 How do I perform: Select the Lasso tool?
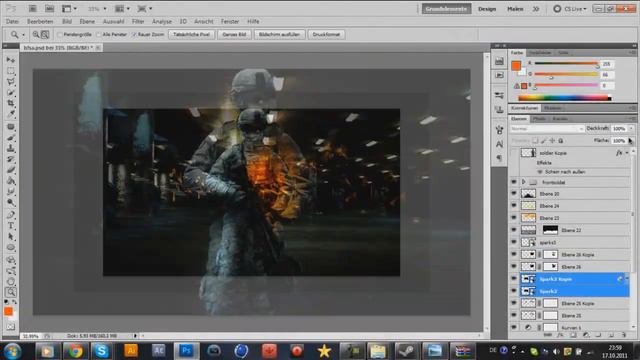tap(11, 81)
